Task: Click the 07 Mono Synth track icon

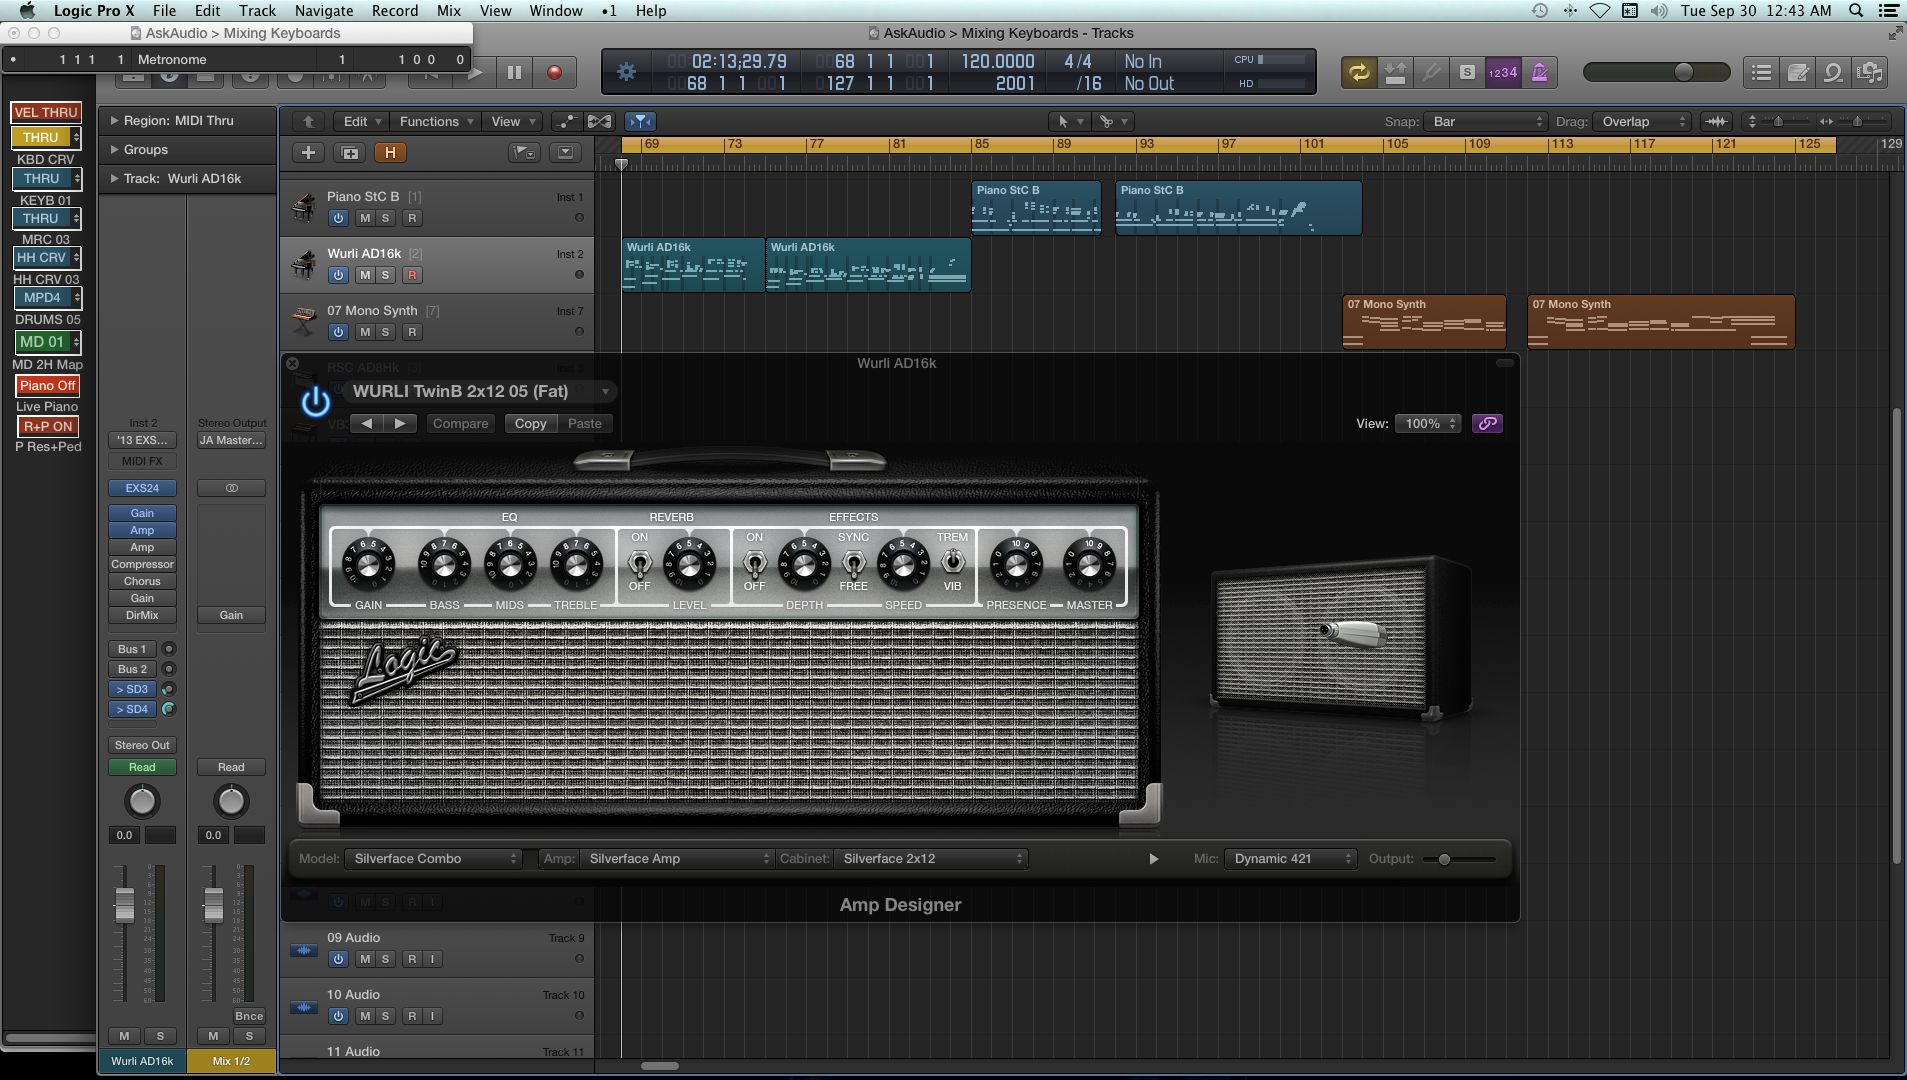Action: [x=303, y=321]
